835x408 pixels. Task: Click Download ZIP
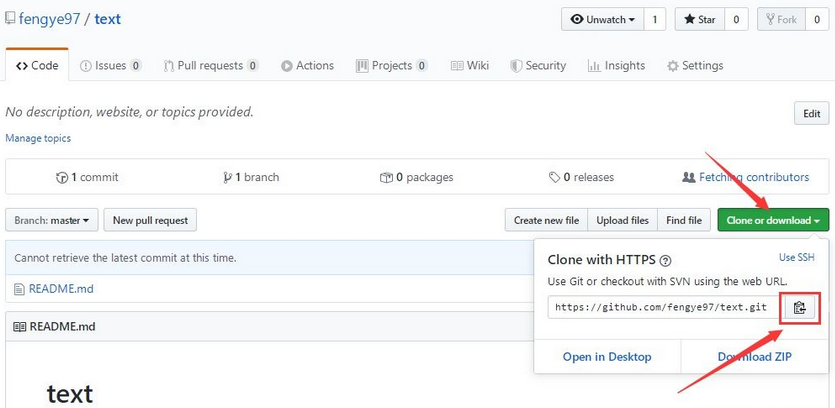point(755,357)
